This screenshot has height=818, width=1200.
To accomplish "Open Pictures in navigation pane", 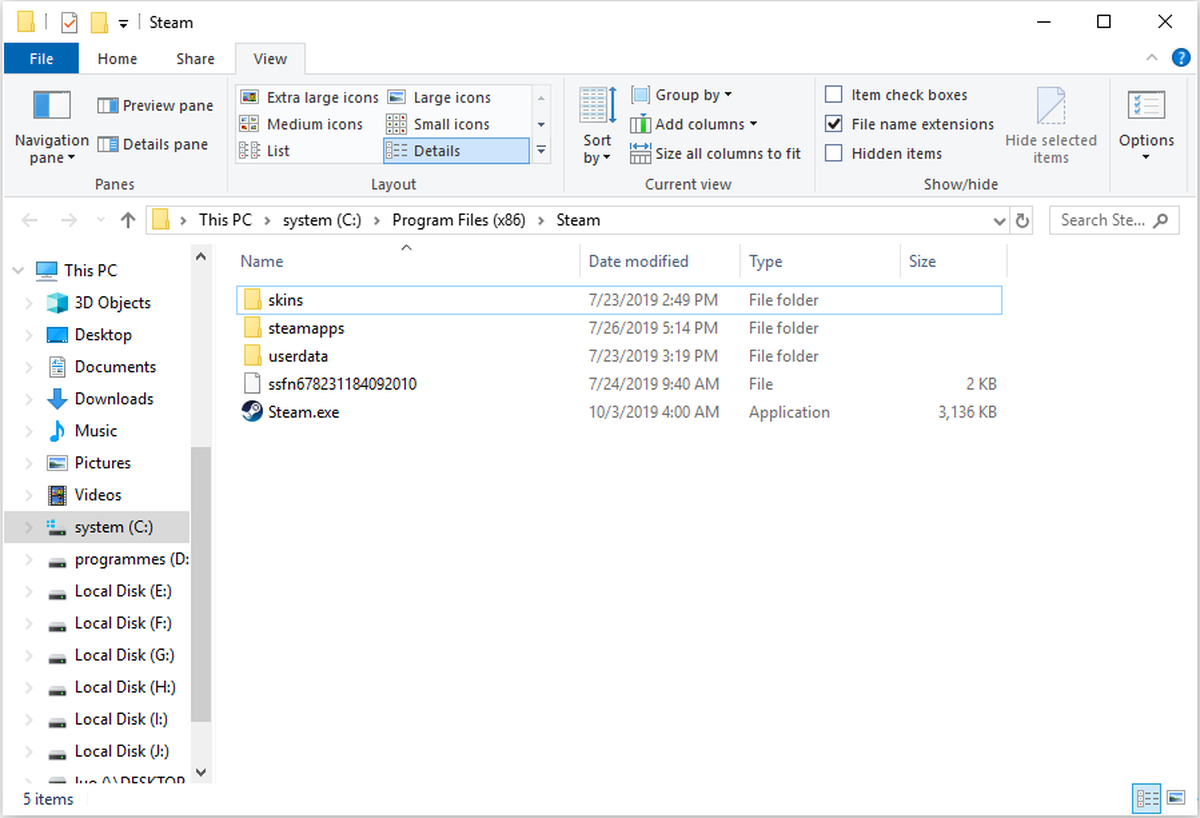I will pos(102,463).
